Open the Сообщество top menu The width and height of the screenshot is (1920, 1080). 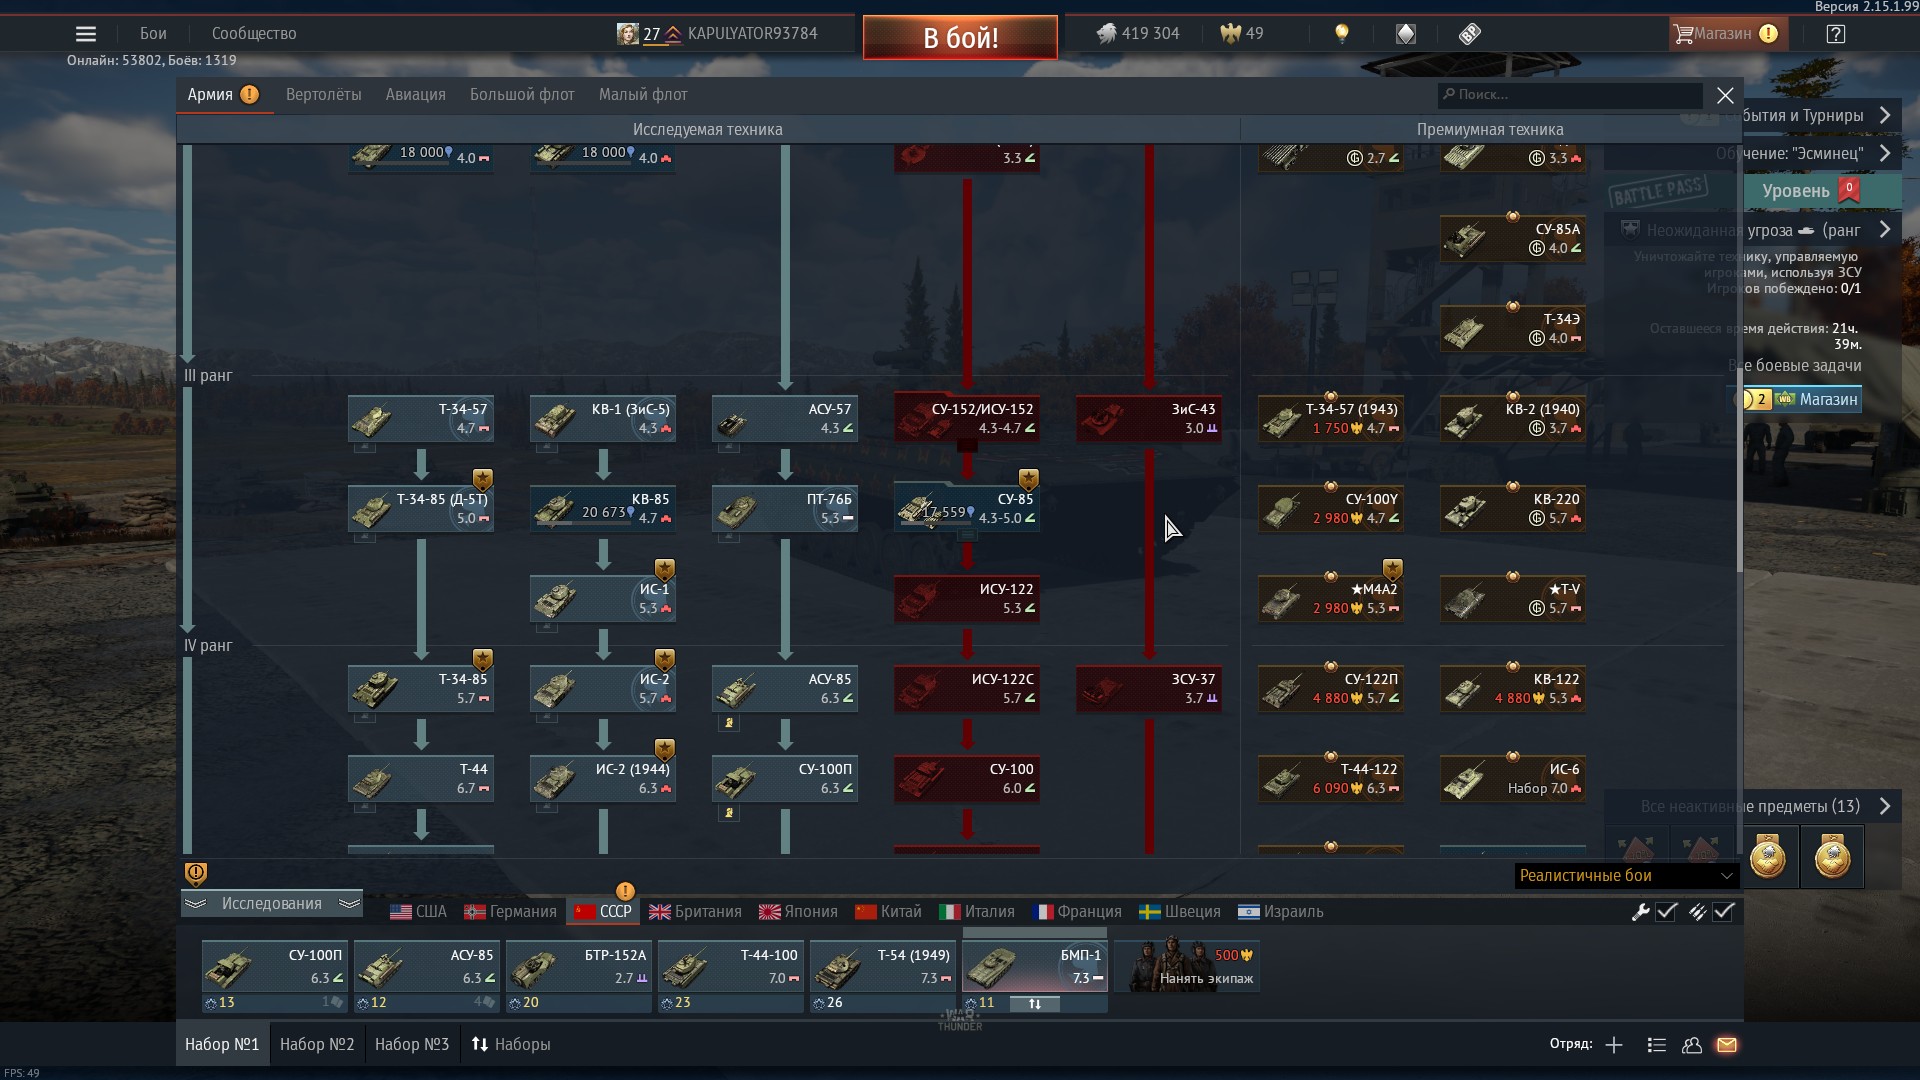coord(254,34)
